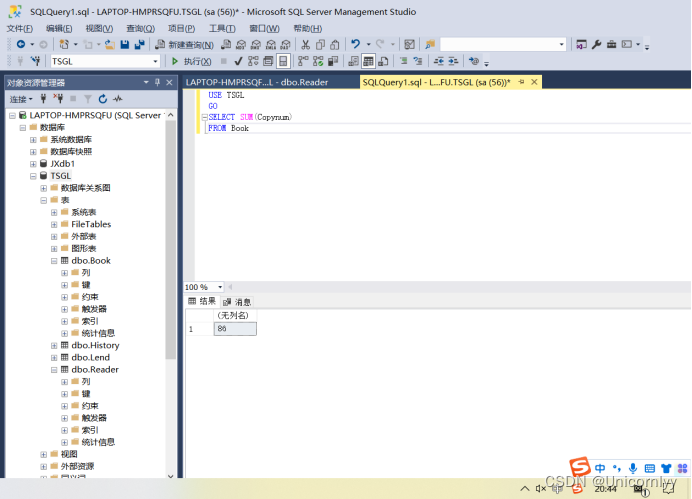Click the XMLA query icon
The image size is (692, 499).
(x=271, y=44)
